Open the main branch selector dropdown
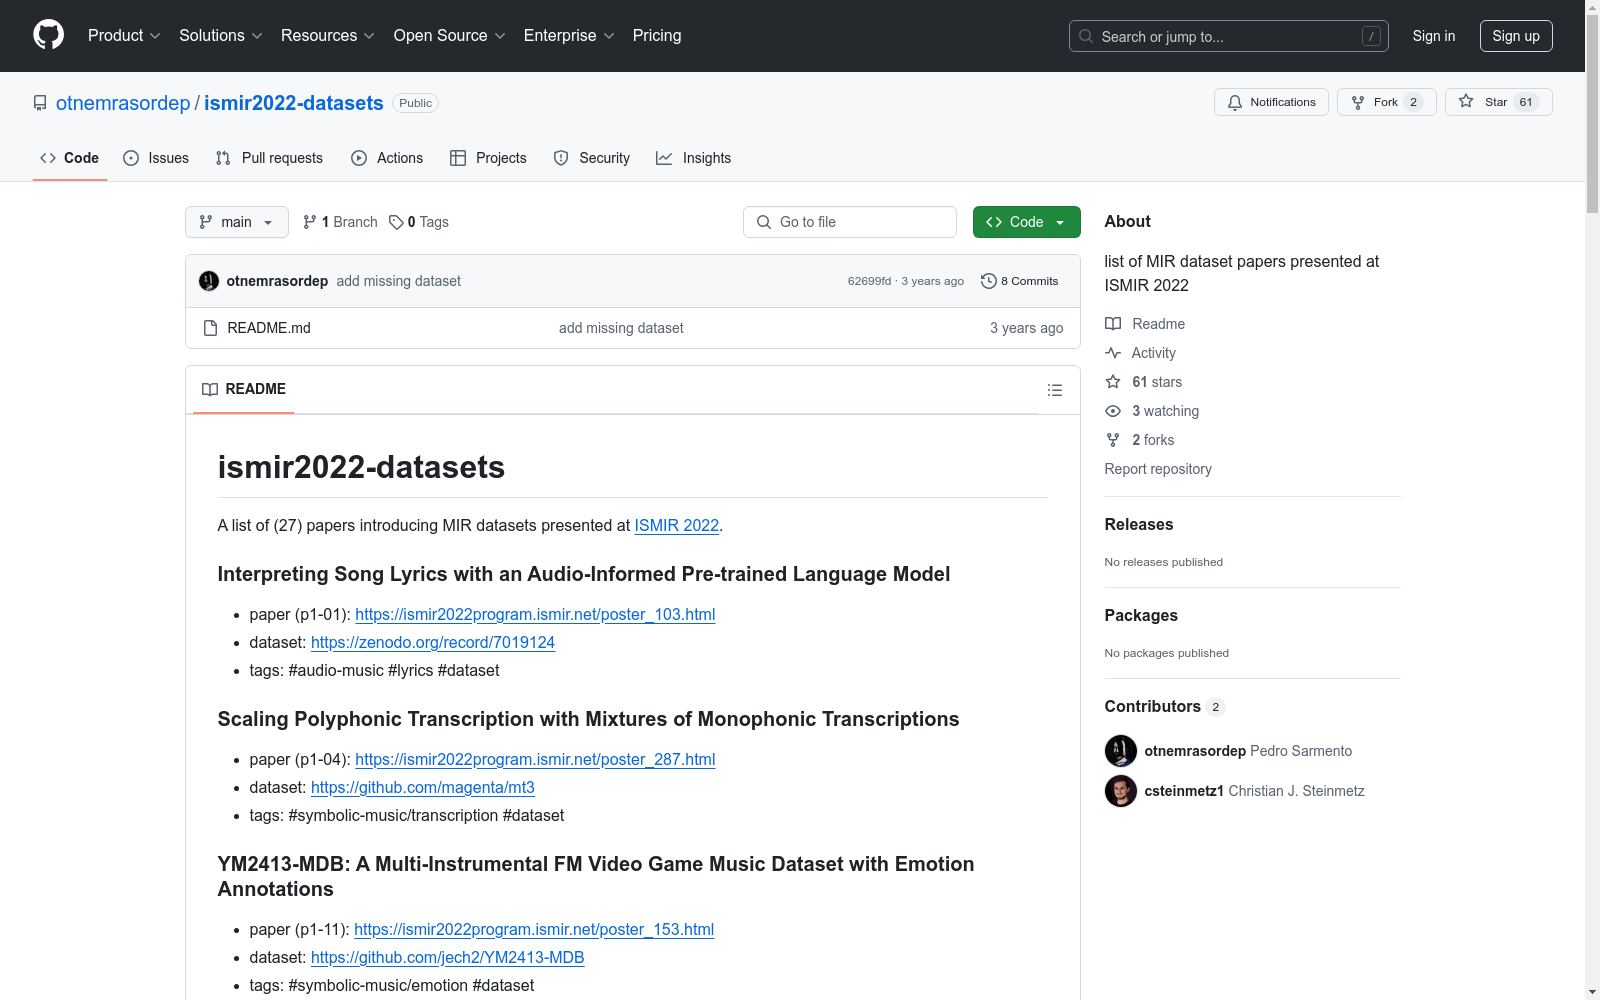1600x1000 pixels. pyautogui.click(x=237, y=222)
